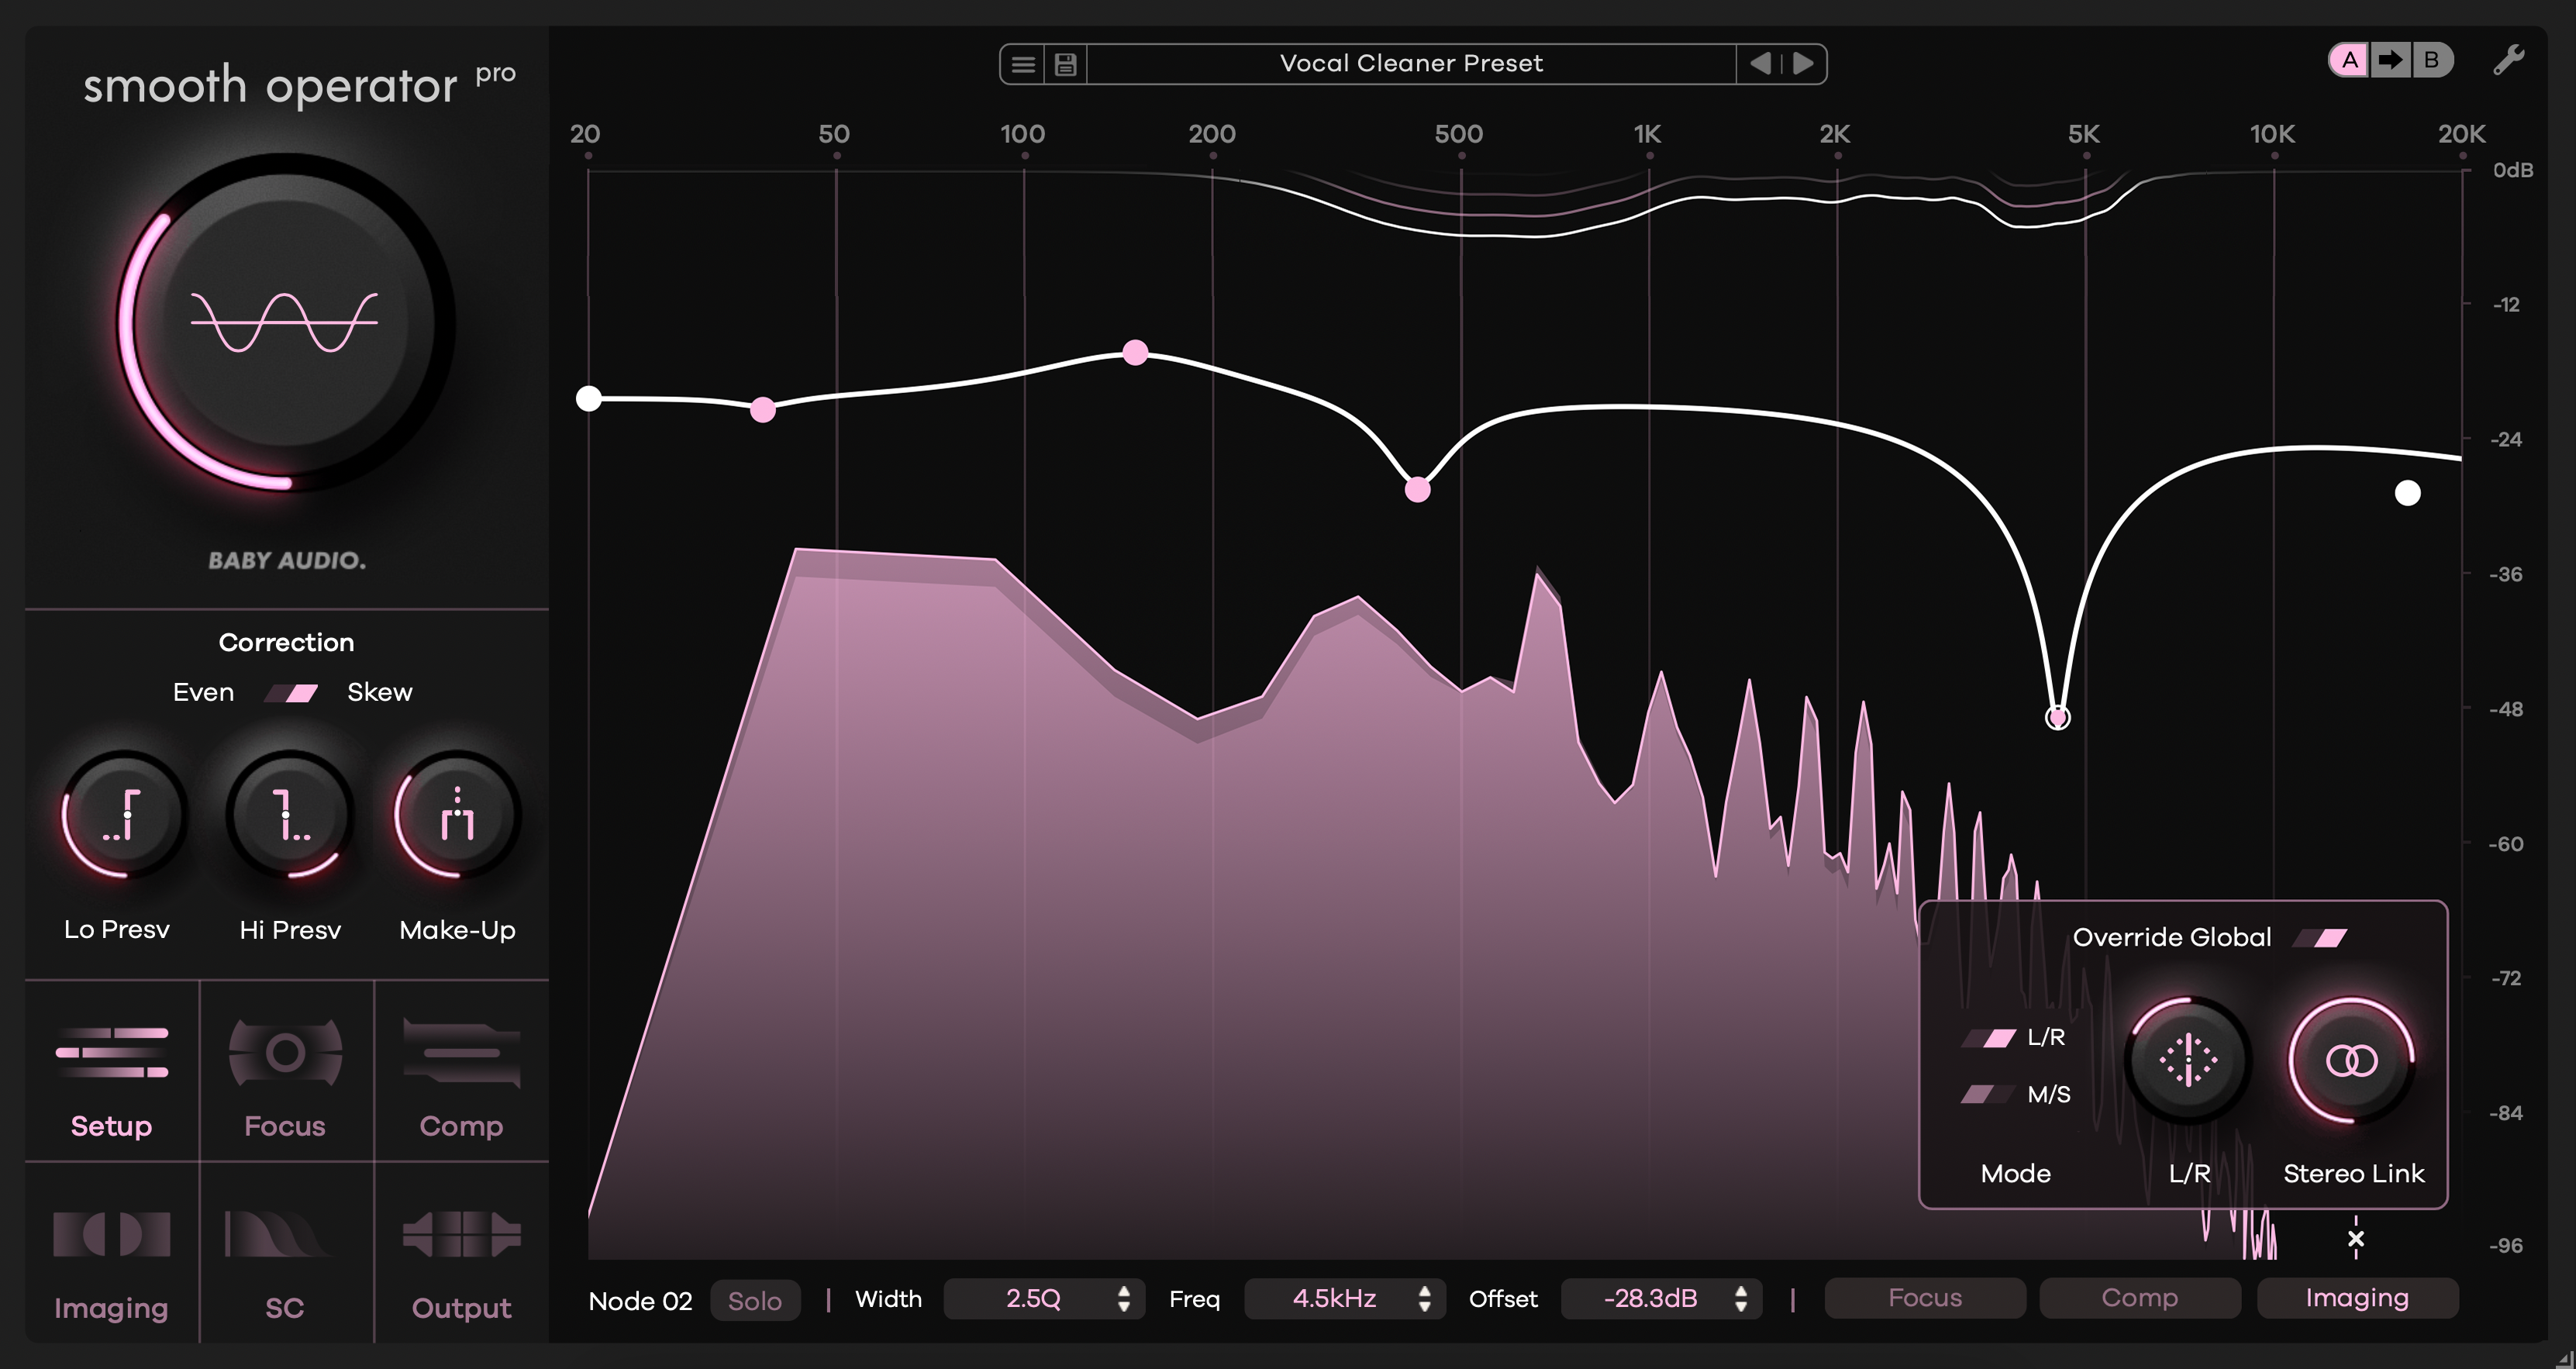2576x1369 pixels.
Task: Increase Width value with stepper arrows
Action: pos(1124,1299)
